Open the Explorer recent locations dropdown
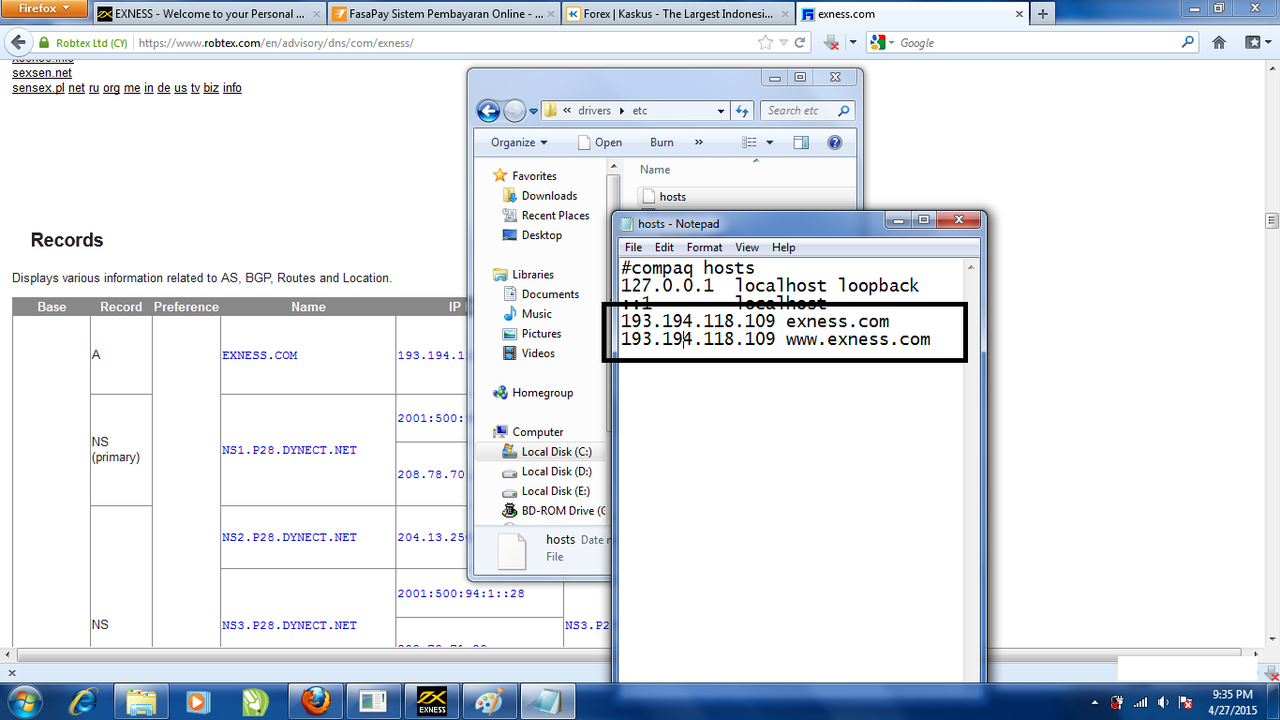Viewport: 1280px width, 720px height. [534, 111]
